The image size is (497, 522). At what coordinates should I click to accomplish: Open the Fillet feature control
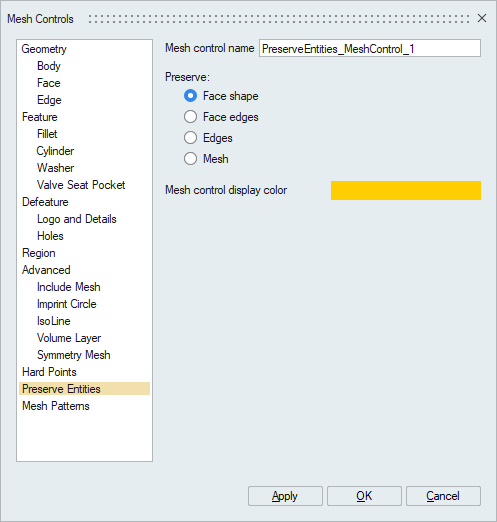click(47, 134)
